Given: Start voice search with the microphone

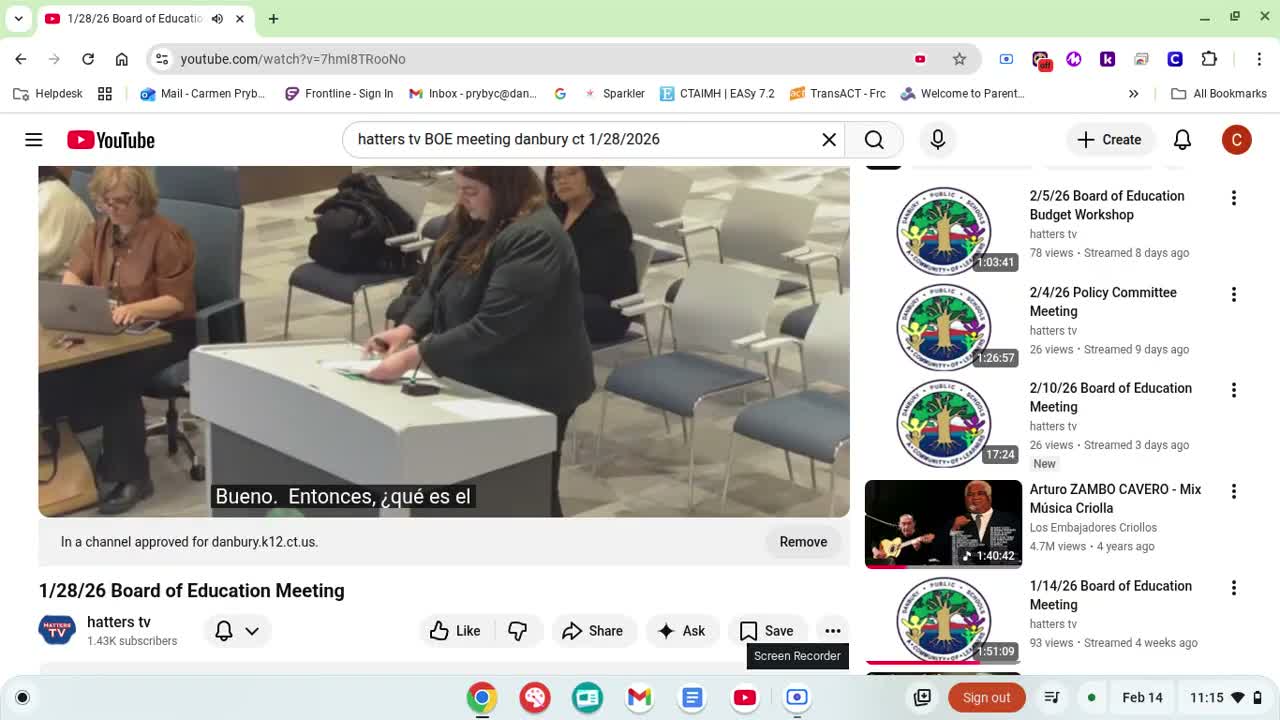Looking at the screenshot, I should click(938, 140).
